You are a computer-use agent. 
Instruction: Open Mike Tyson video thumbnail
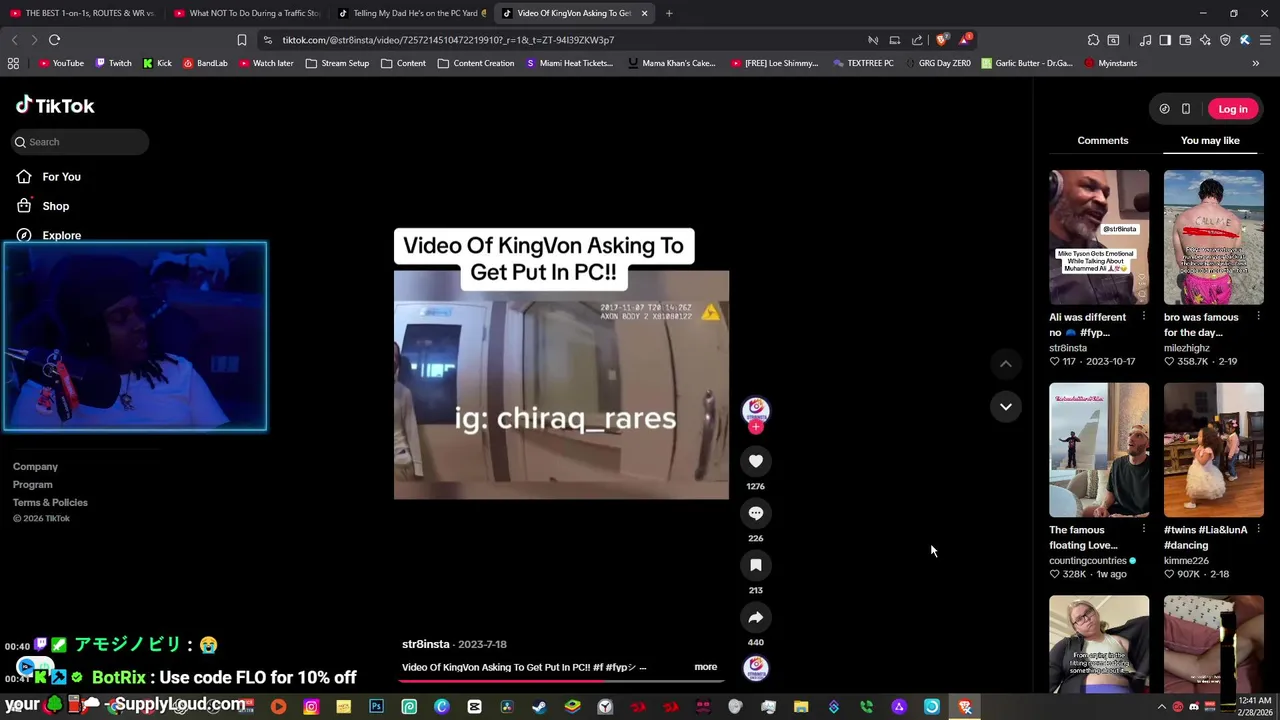point(1099,237)
